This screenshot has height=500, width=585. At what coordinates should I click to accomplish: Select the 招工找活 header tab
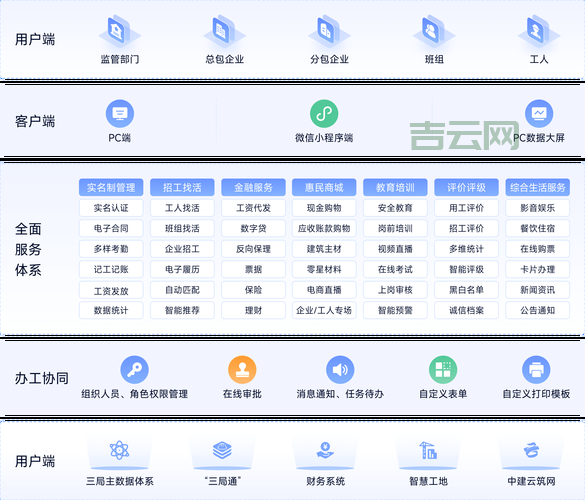tap(182, 187)
